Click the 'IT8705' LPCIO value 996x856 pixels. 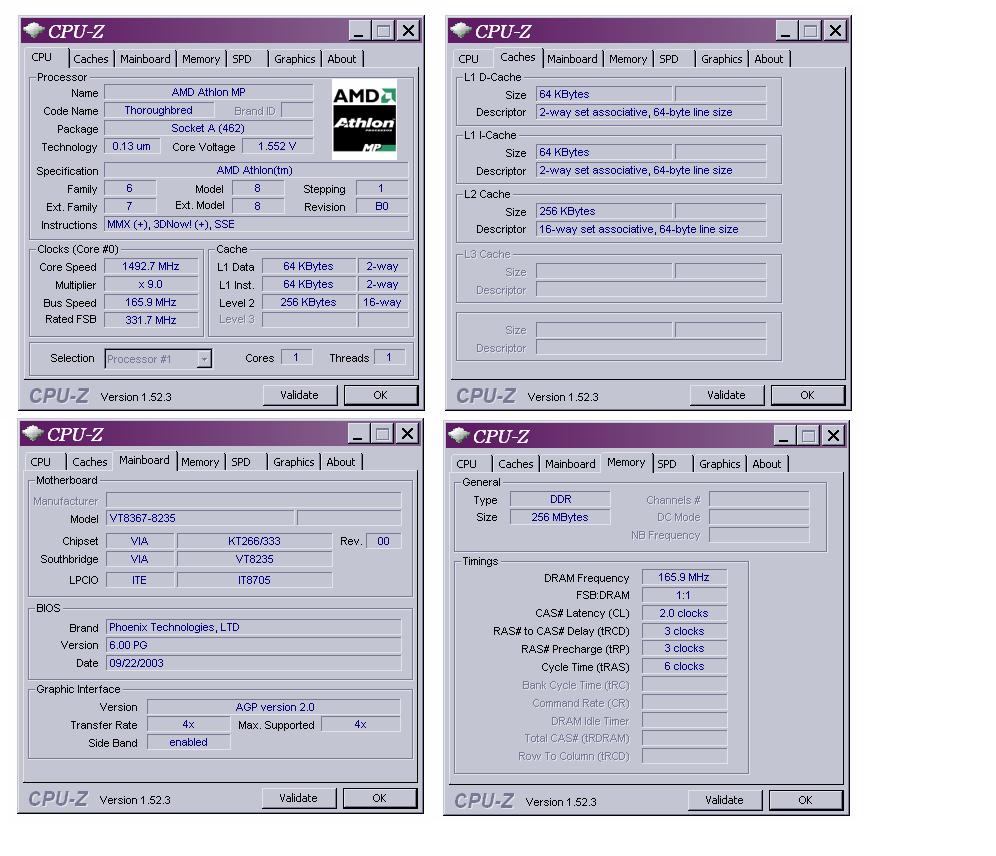point(254,580)
